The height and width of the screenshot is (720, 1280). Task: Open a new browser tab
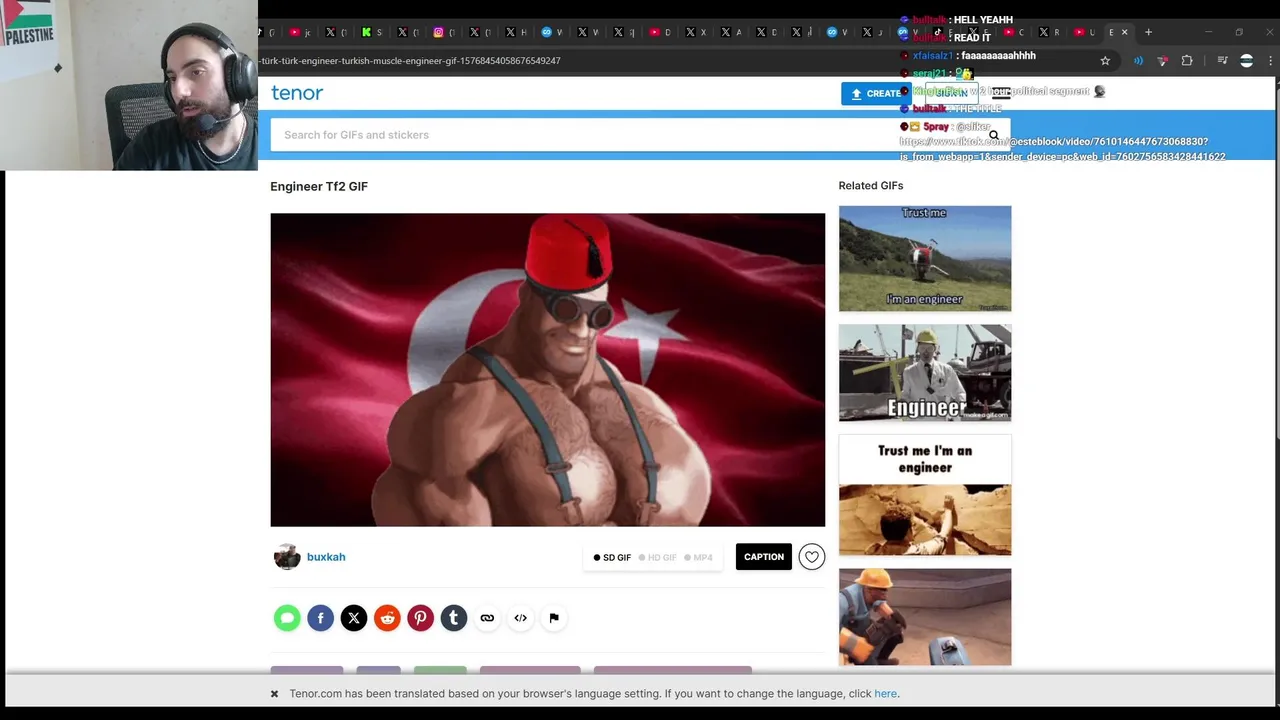pos(1148,32)
